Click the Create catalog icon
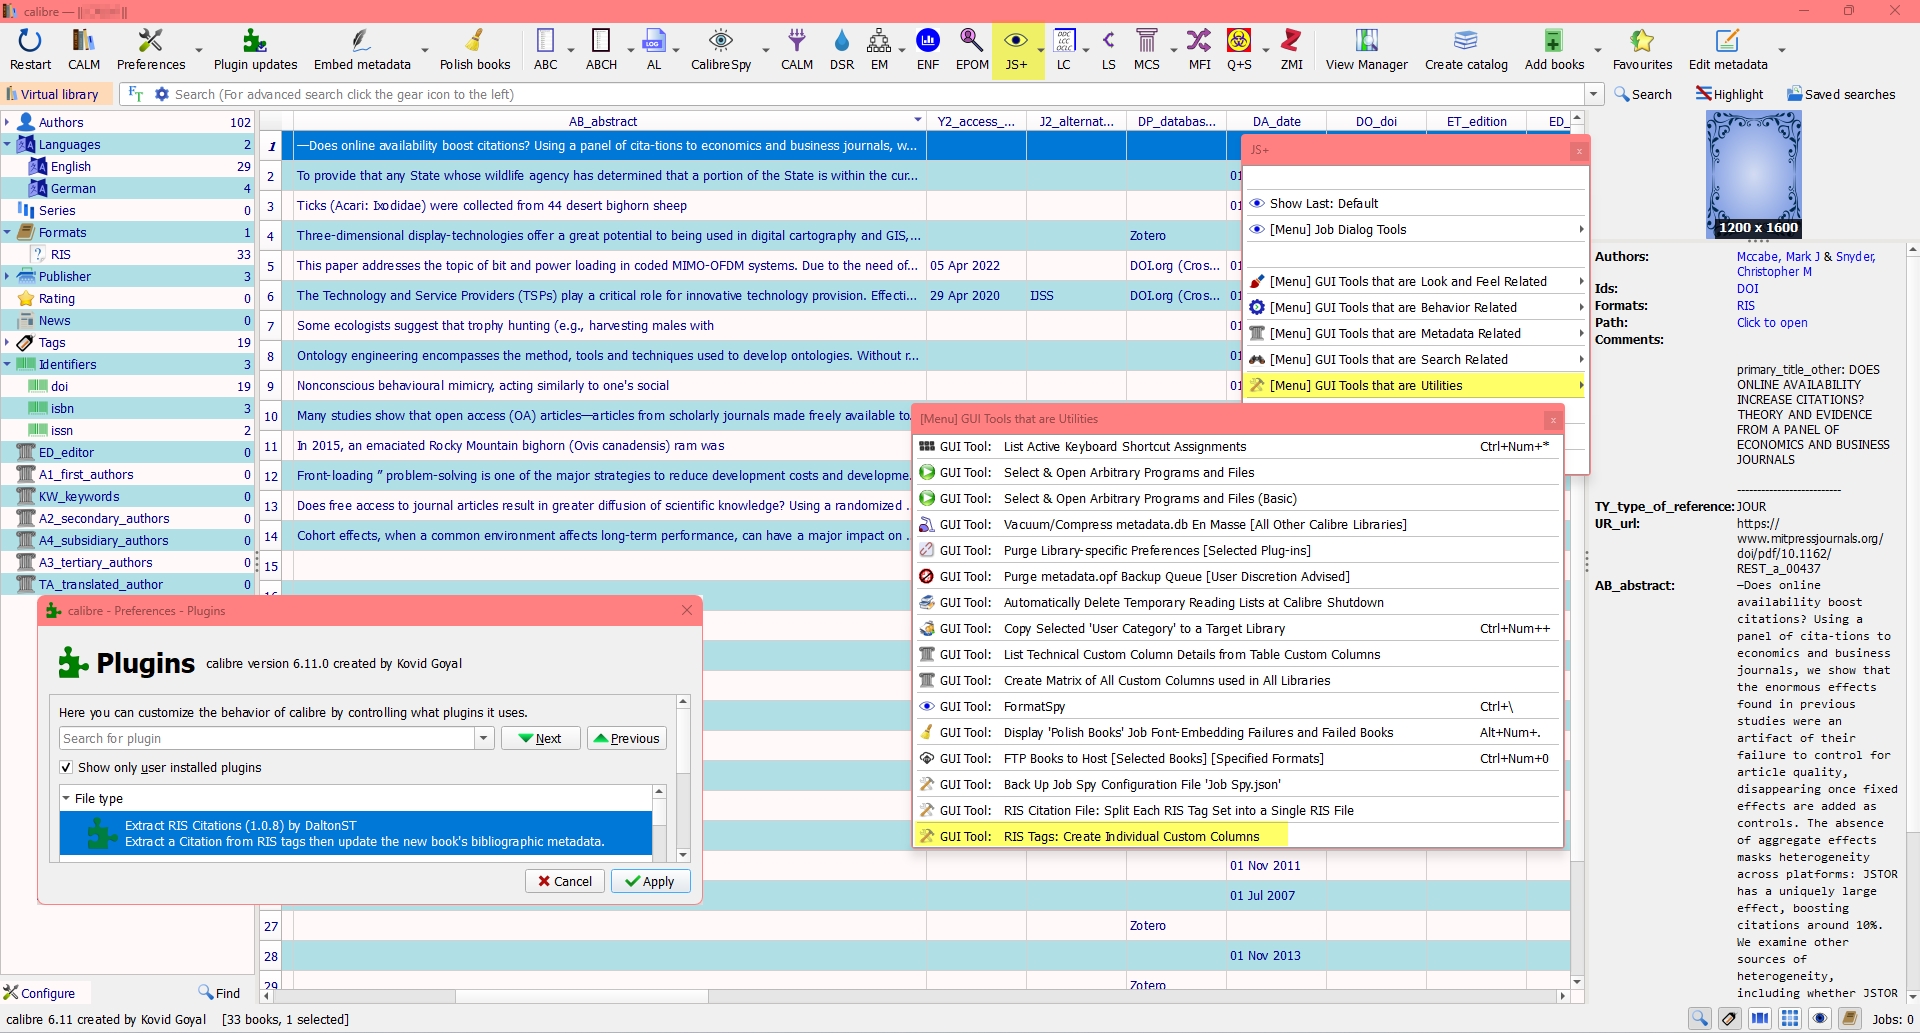The width and height of the screenshot is (1920, 1033). [x=1466, y=49]
